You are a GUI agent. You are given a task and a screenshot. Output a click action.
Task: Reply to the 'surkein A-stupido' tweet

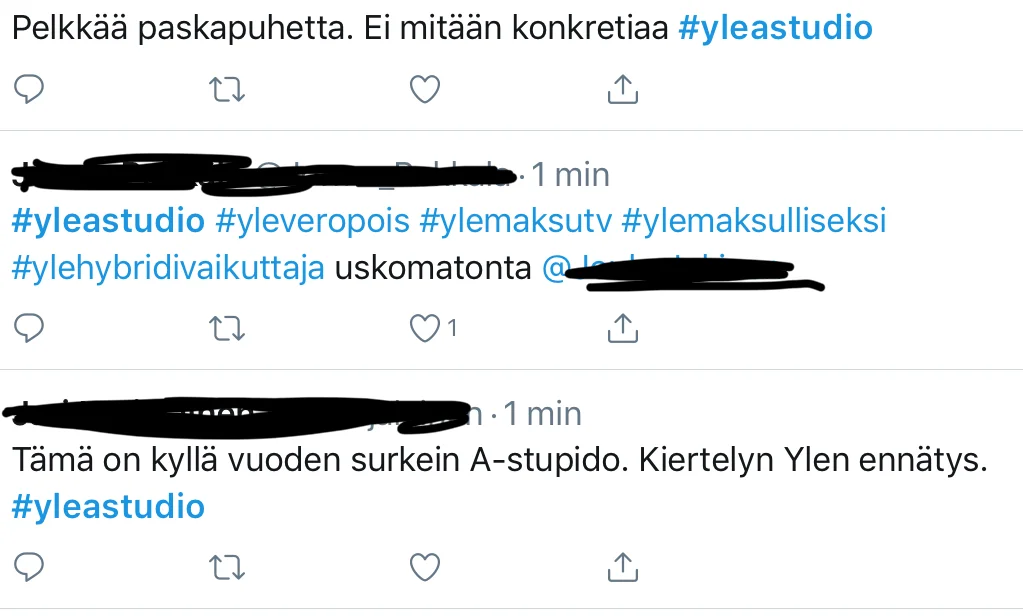[x=29, y=566]
